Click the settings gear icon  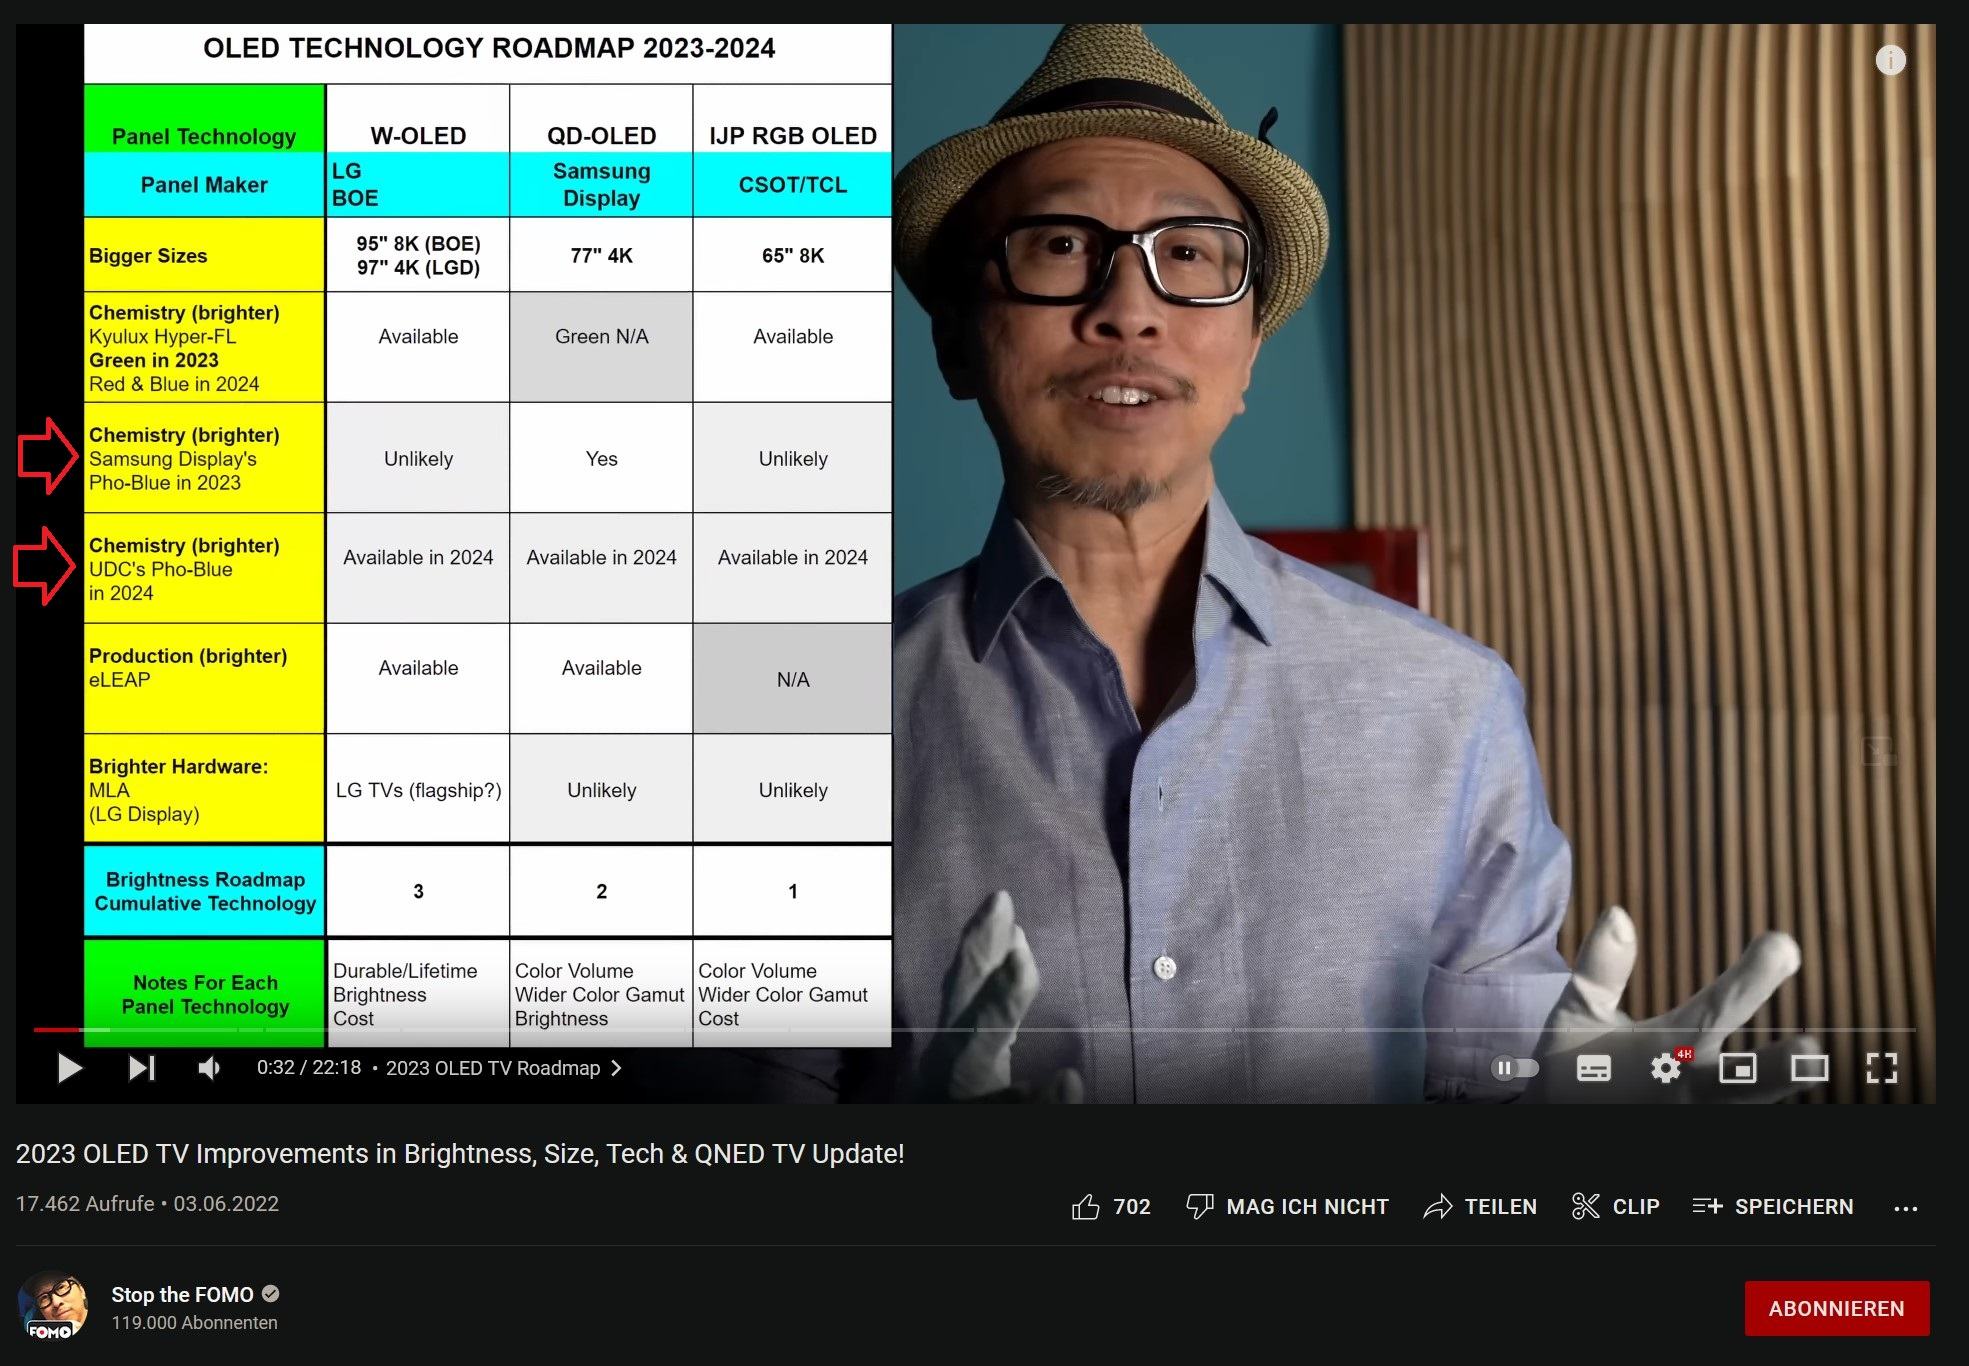click(1665, 1067)
